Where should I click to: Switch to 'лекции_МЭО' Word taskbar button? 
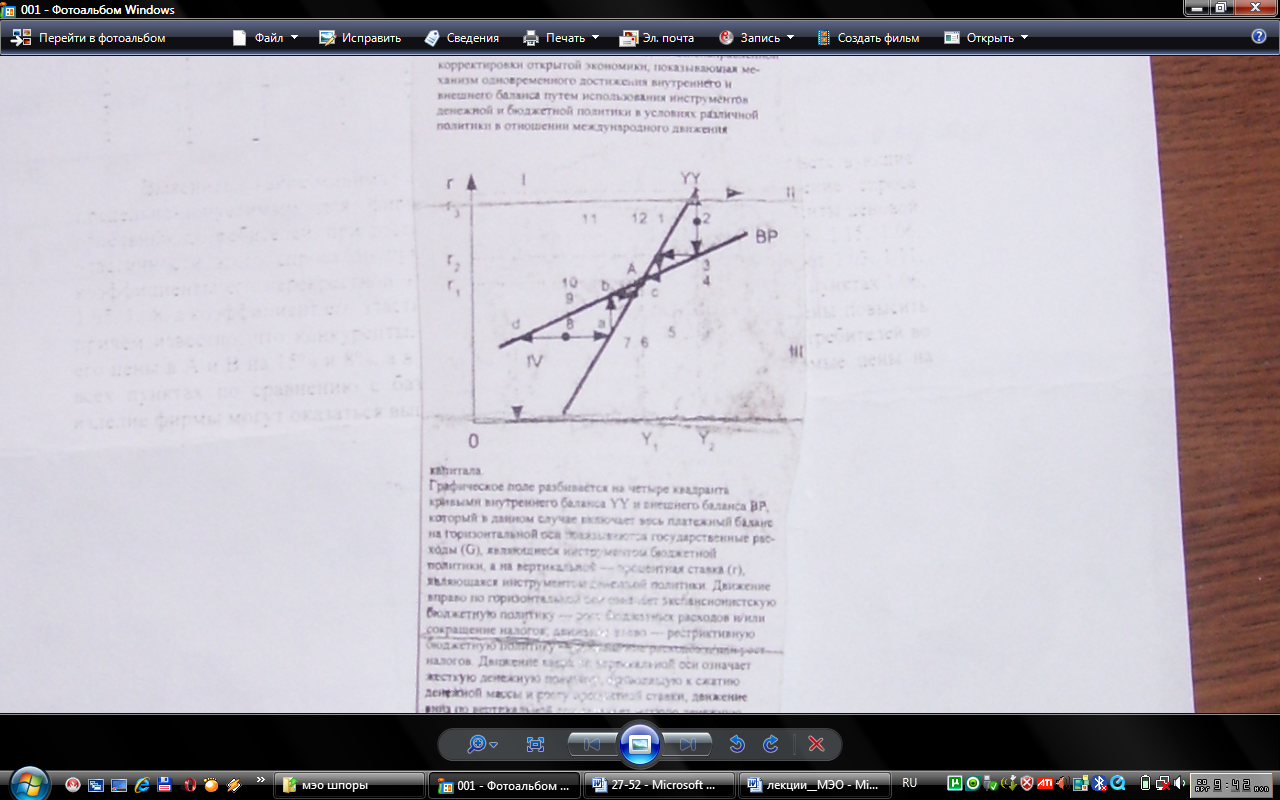814,785
